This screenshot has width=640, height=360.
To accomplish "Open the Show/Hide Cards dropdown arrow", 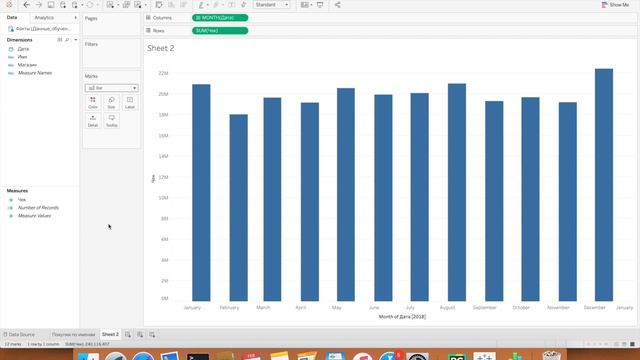I will pos(311,5).
